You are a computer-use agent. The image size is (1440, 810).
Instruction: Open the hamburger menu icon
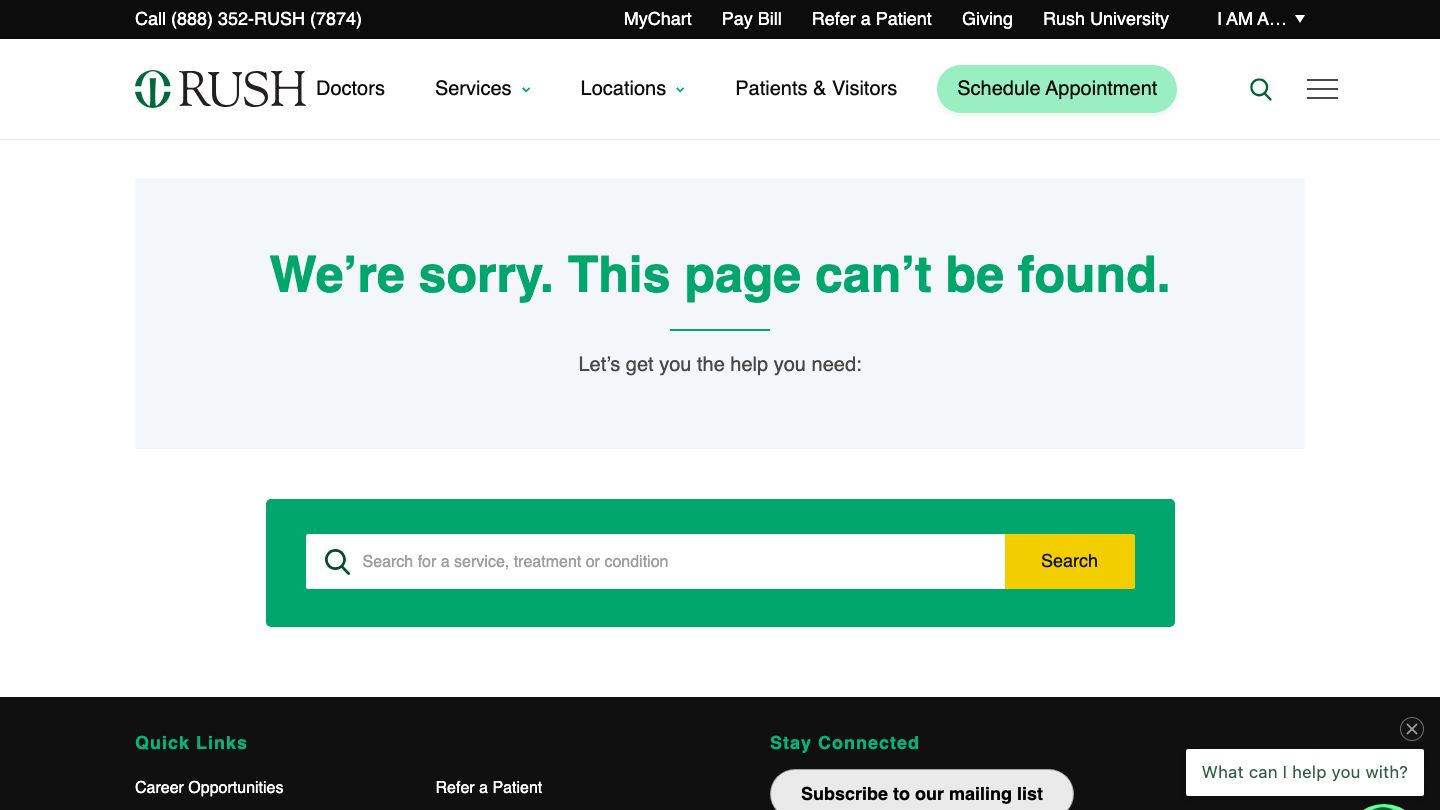pyautogui.click(x=1322, y=89)
